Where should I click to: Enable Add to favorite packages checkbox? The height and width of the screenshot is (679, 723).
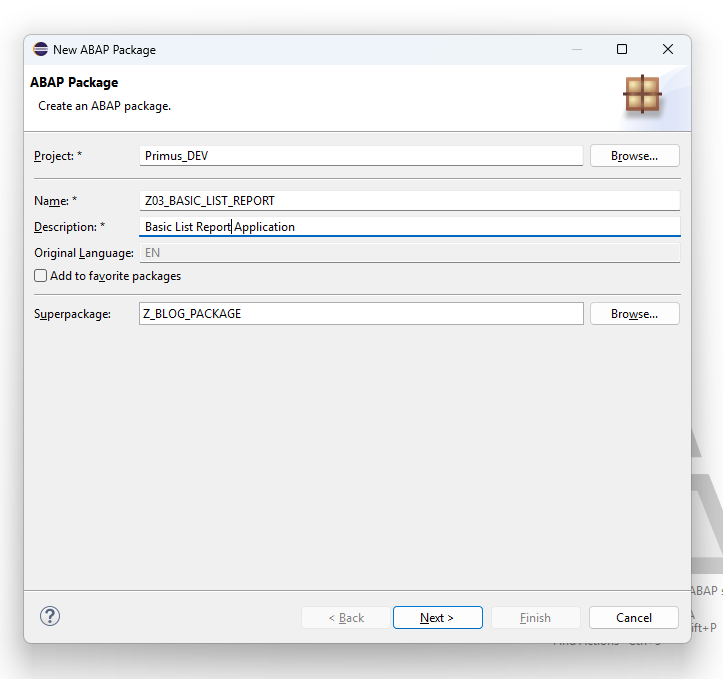[41, 276]
